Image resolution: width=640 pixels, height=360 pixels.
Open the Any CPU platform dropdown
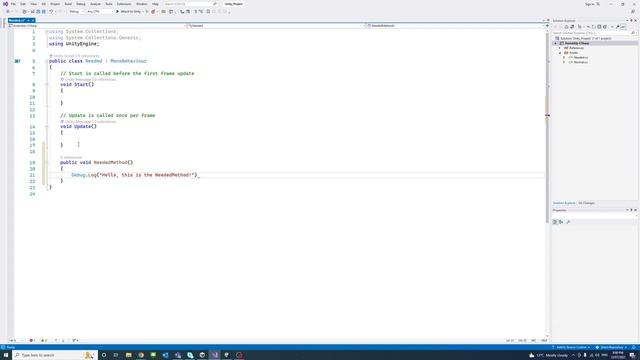tap(99, 11)
